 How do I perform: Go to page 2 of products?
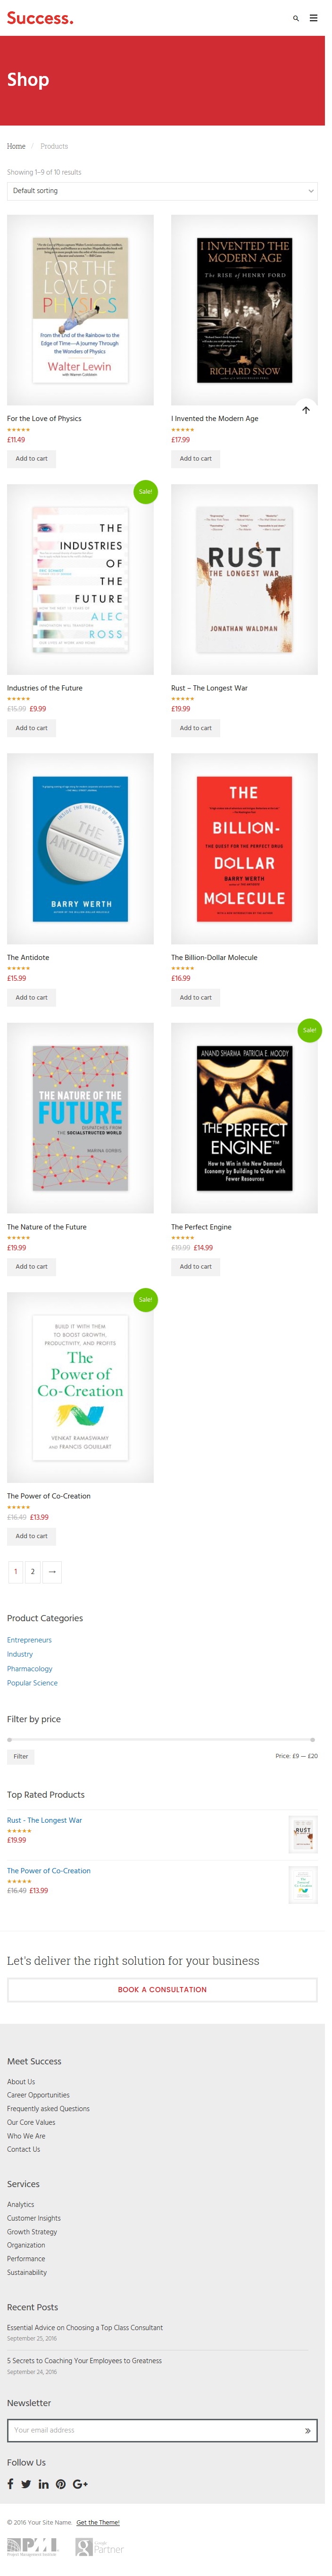point(33,1571)
